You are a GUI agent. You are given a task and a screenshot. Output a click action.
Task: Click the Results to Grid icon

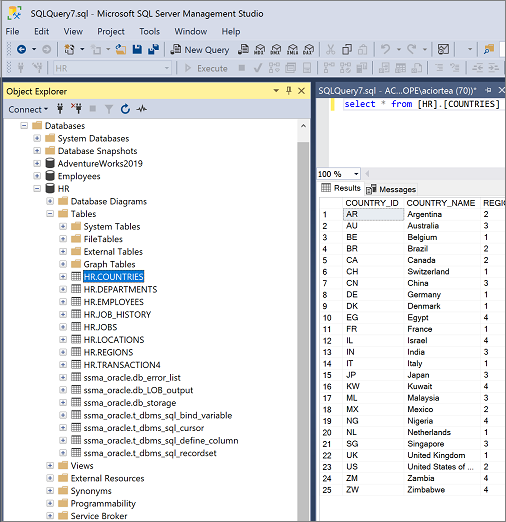(x=400, y=68)
